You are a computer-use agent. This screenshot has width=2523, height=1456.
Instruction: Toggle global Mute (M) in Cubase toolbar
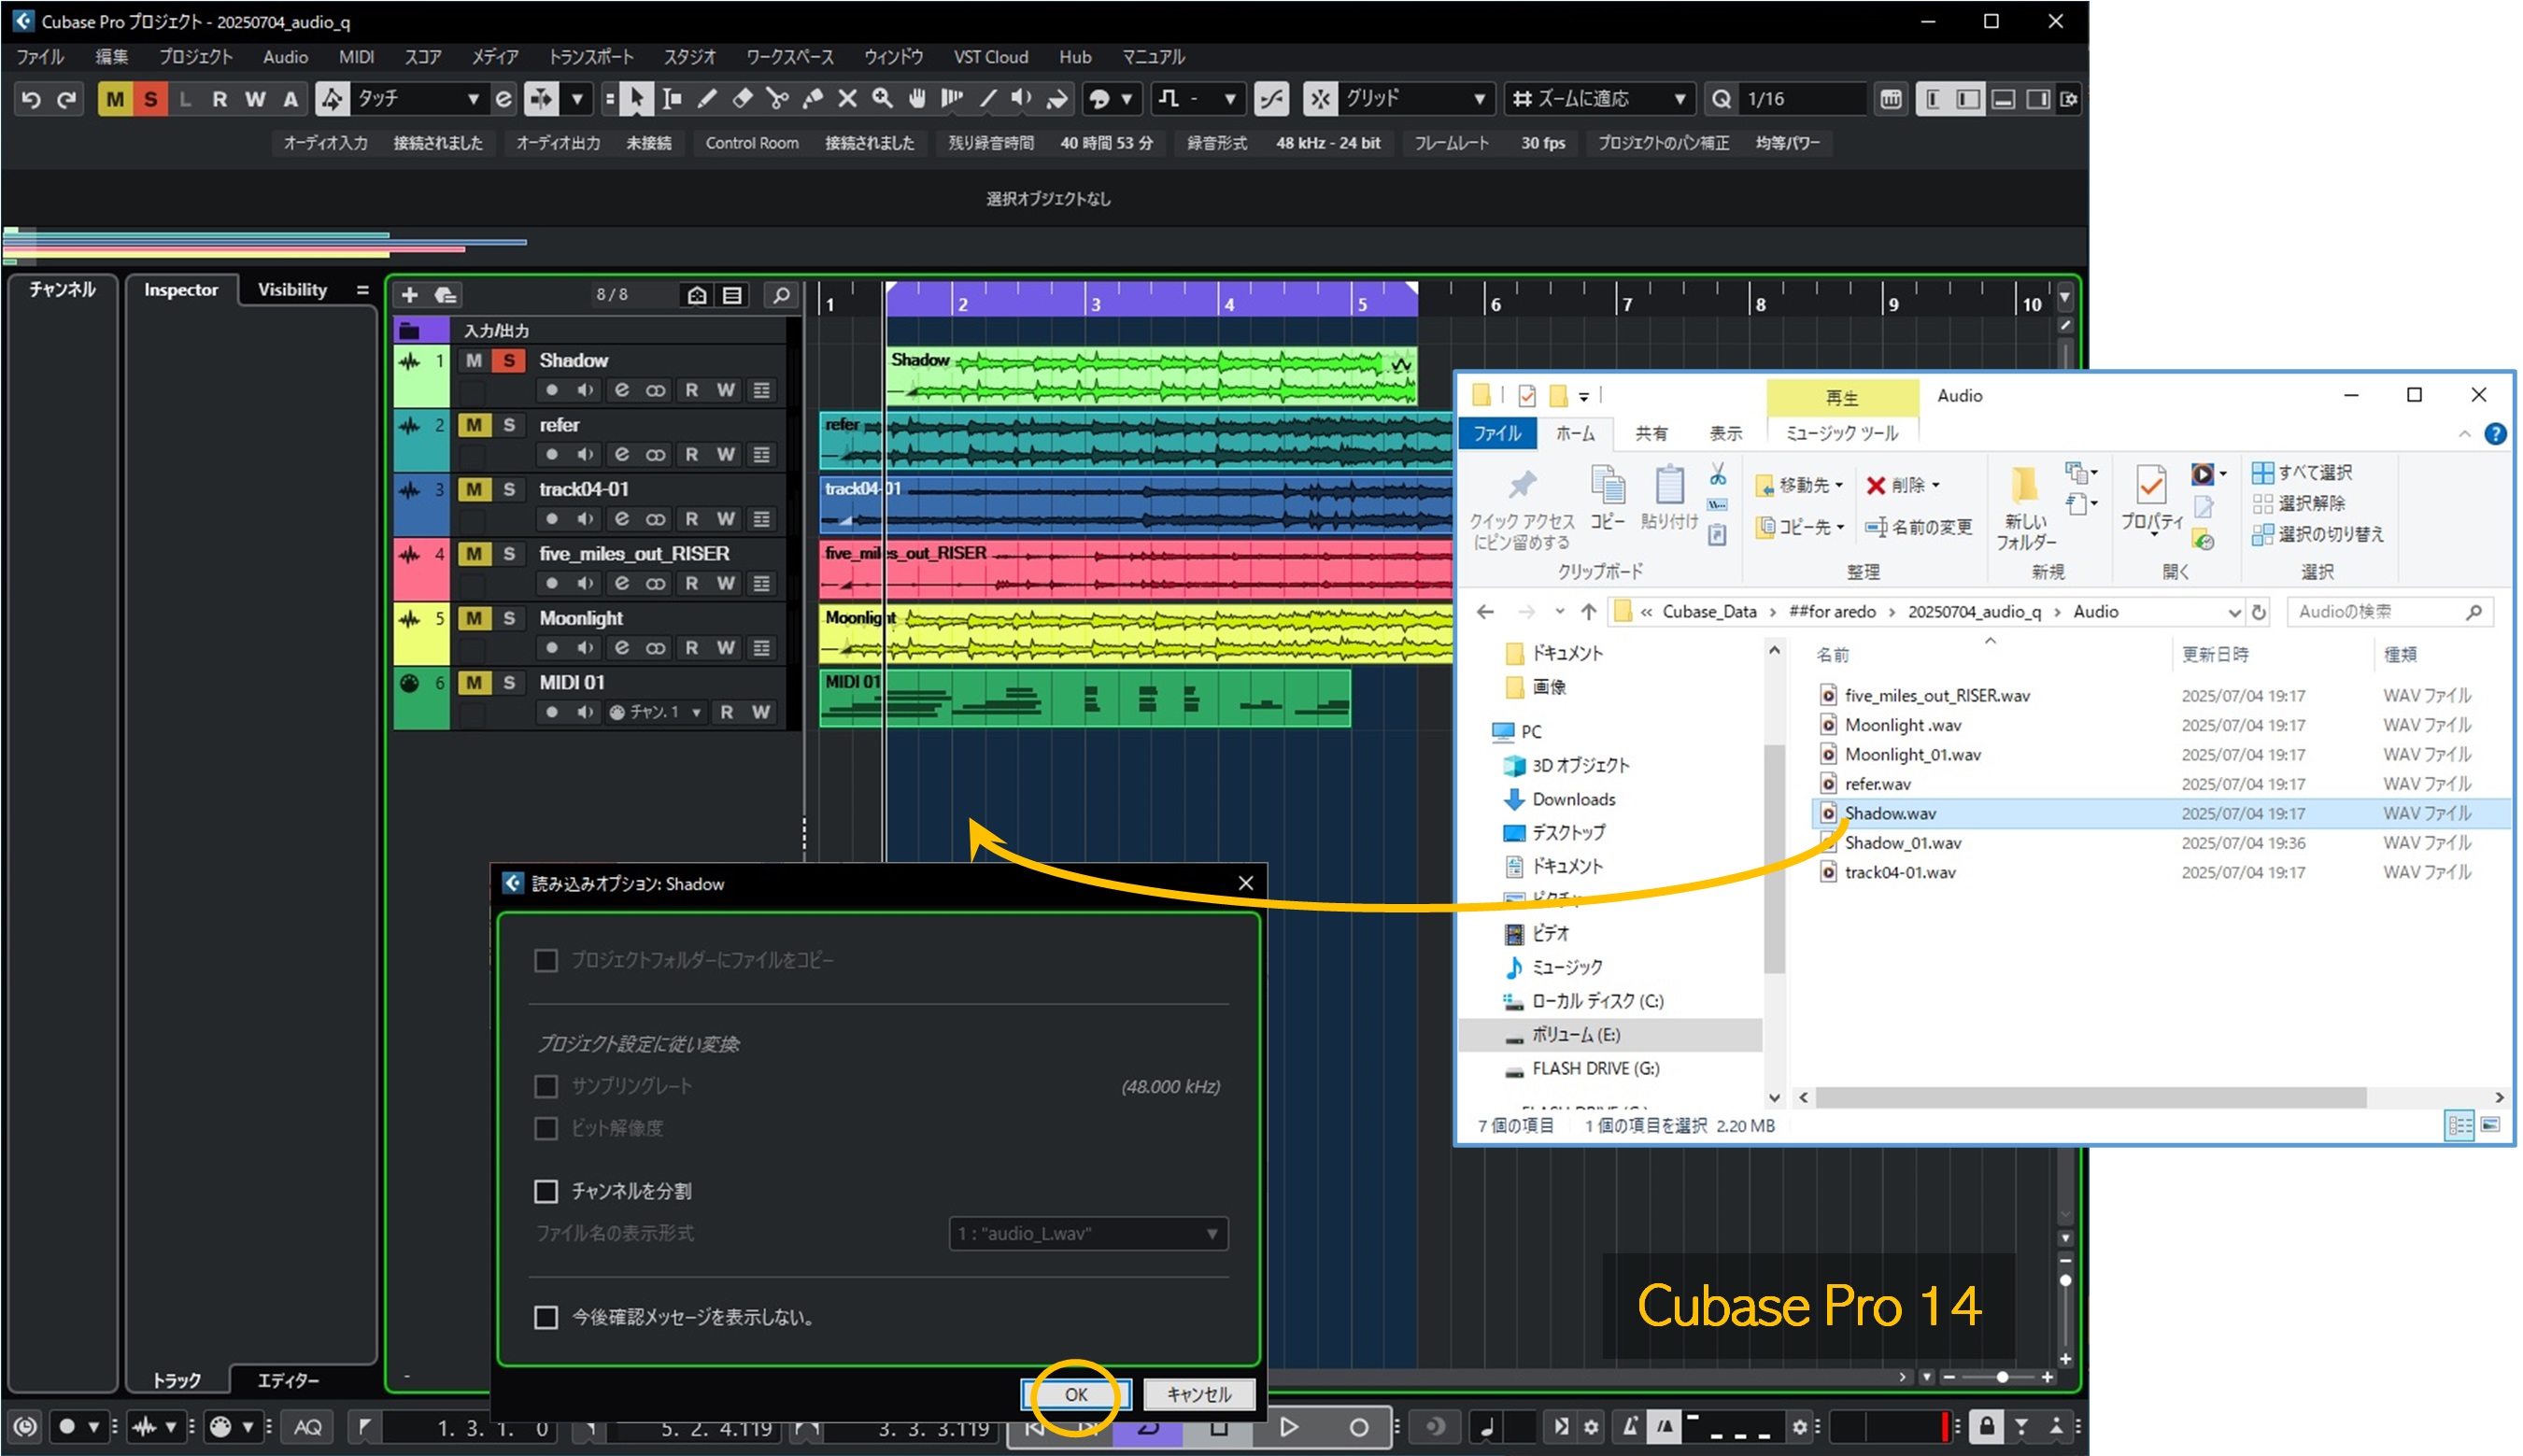click(x=115, y=99)
